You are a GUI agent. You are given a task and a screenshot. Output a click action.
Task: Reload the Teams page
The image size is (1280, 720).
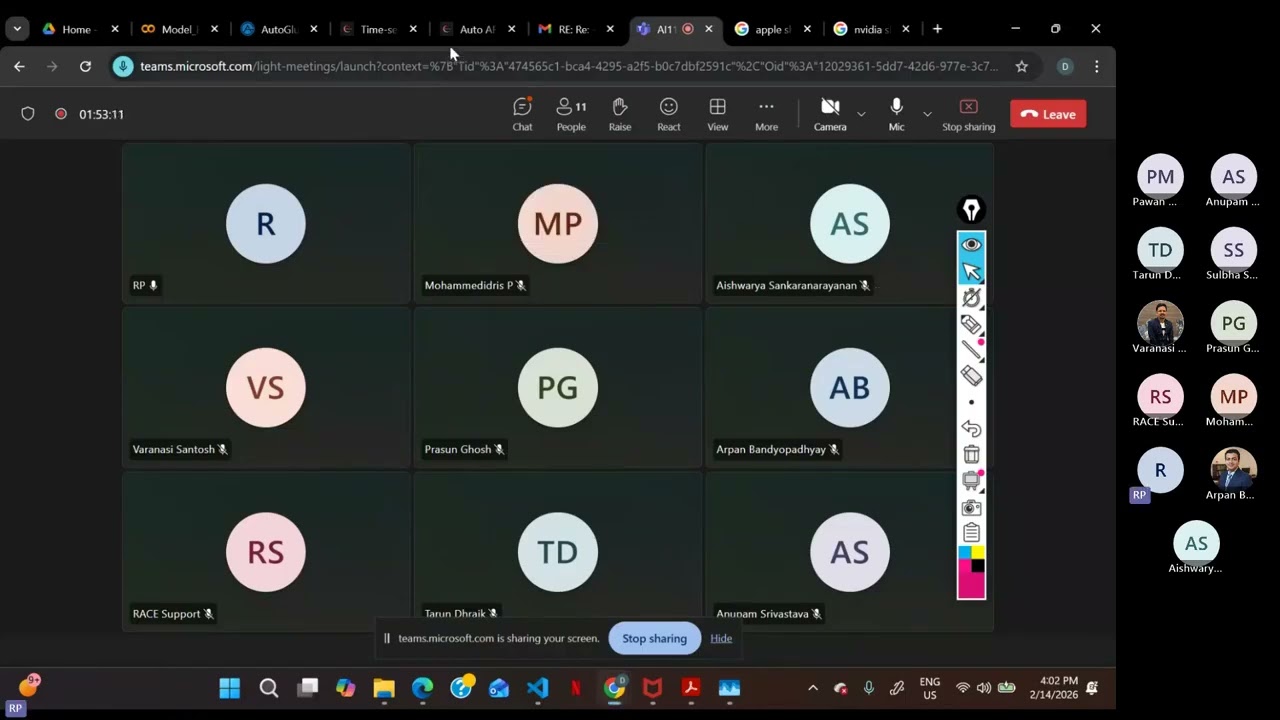(85, 66)
